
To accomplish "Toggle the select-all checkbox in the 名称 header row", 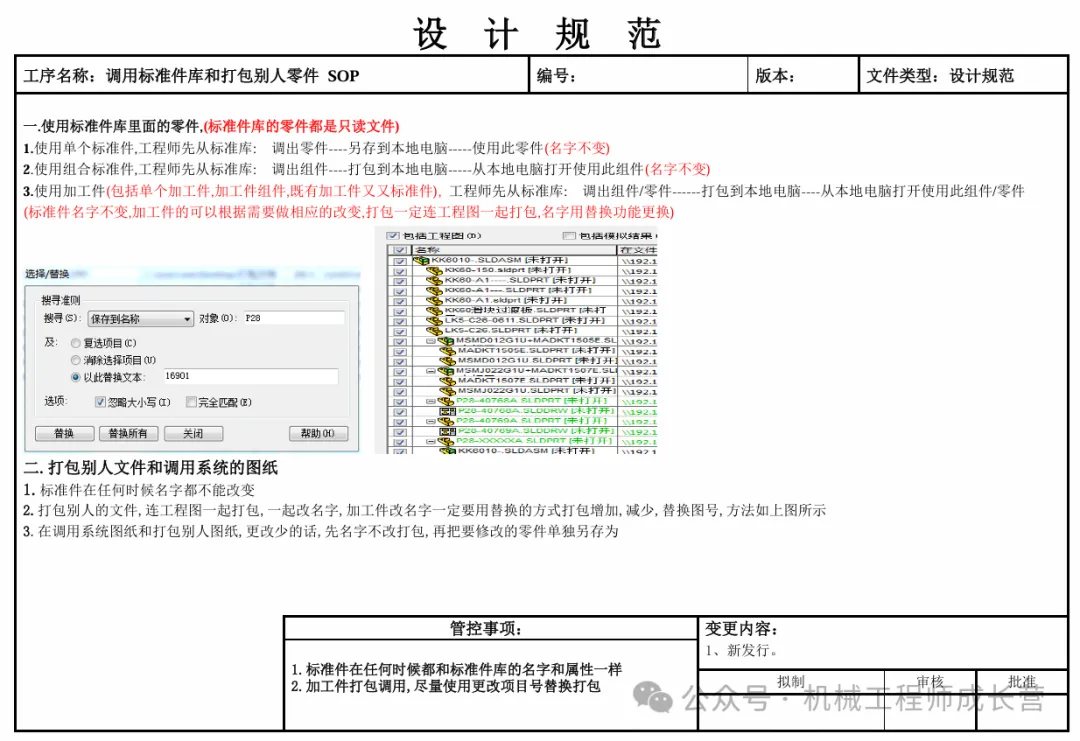I will (x=400, y=250).
